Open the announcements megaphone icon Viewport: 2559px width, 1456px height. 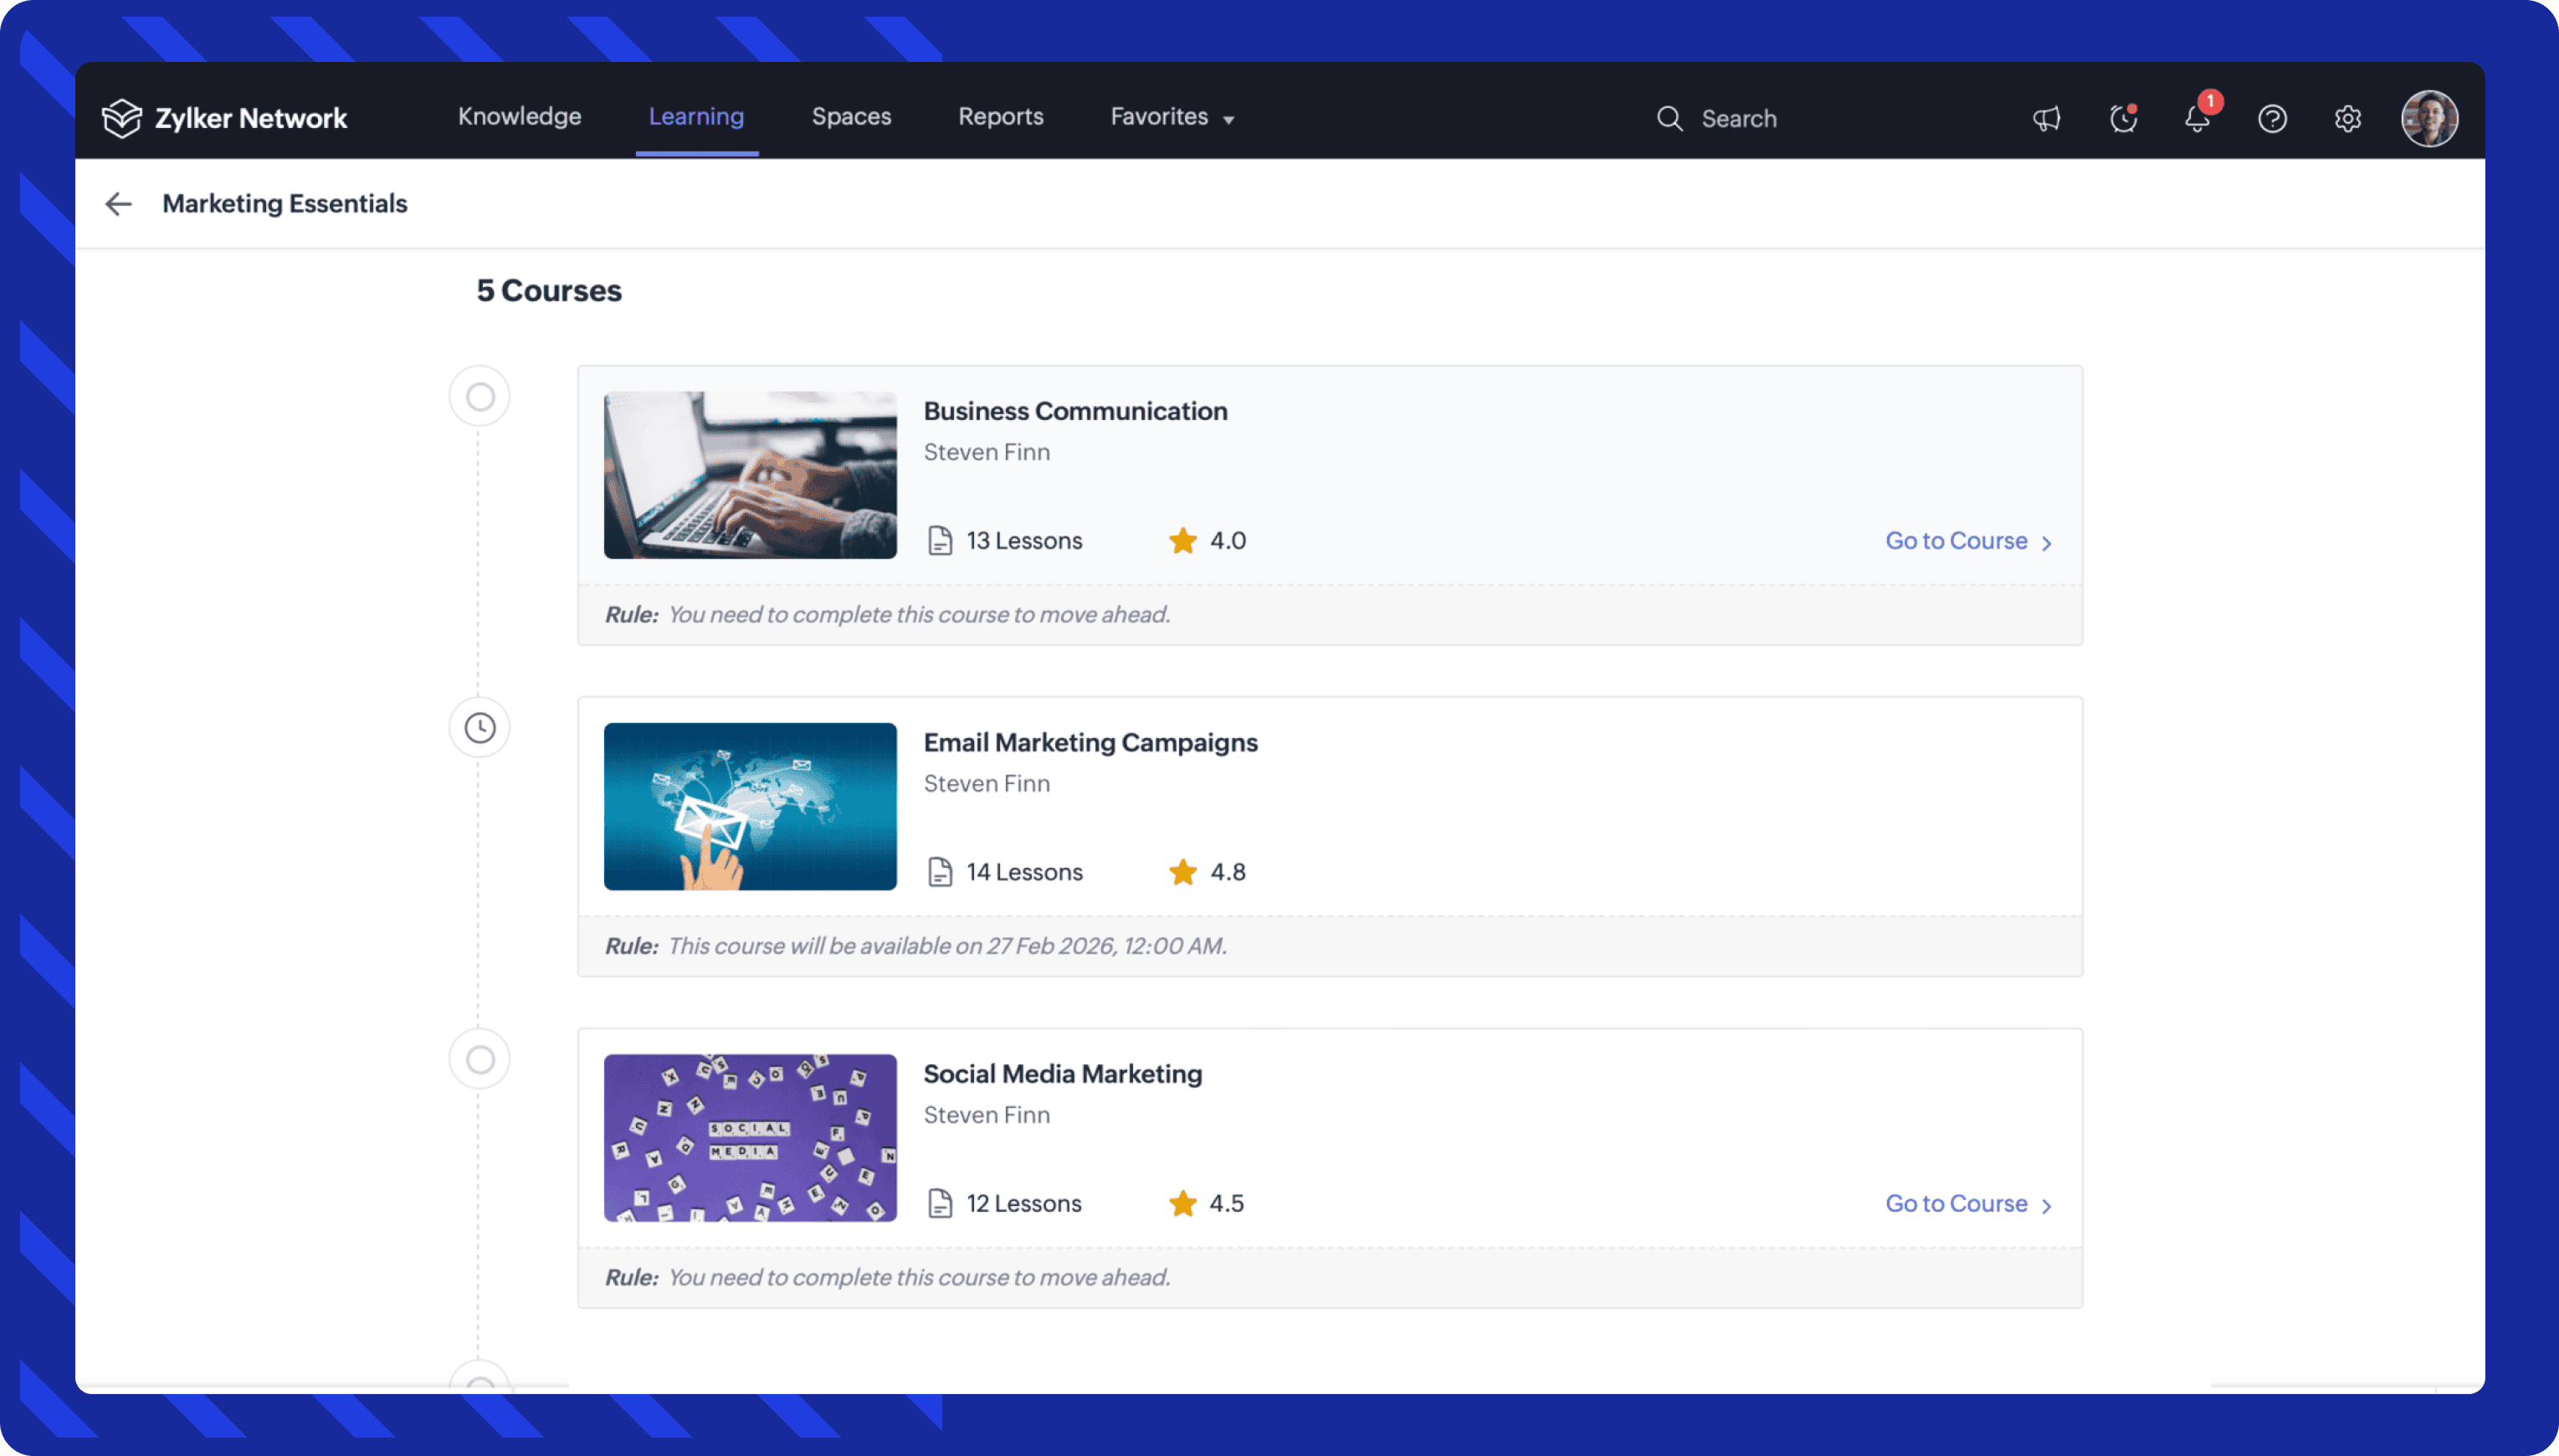point(2046,119)
